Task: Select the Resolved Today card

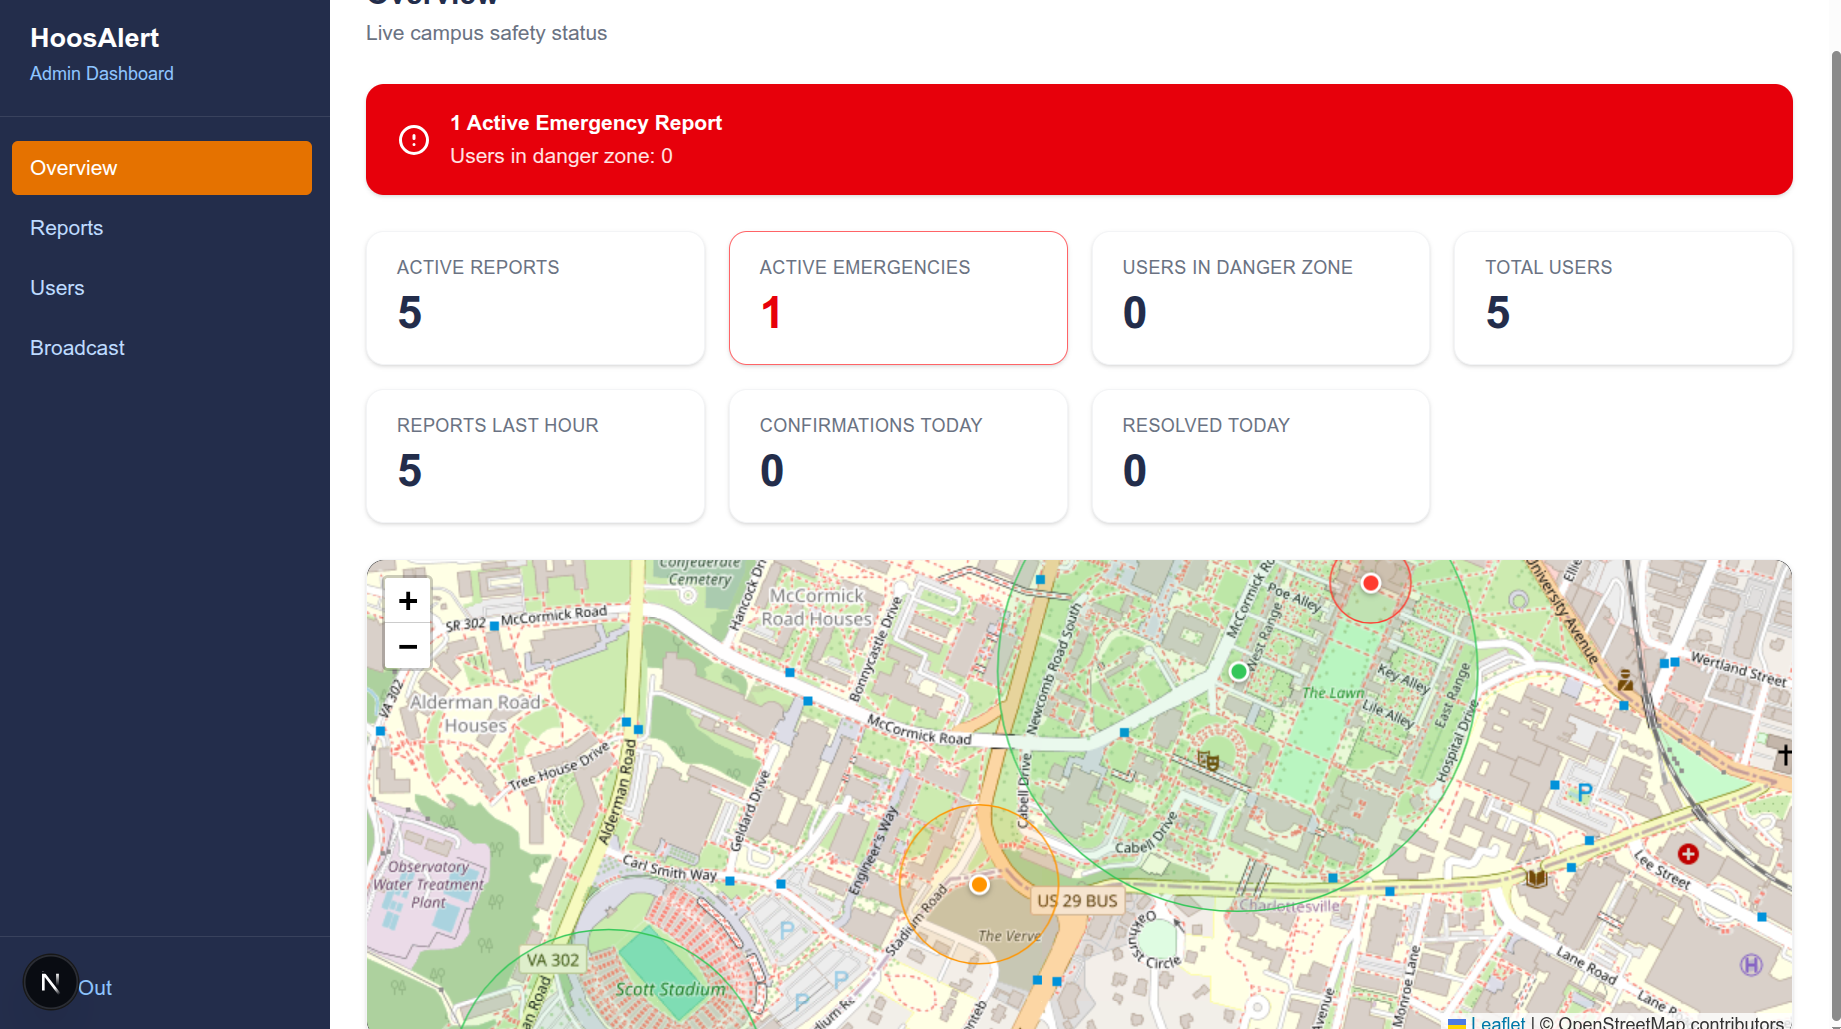Action: coord(1261,456)
